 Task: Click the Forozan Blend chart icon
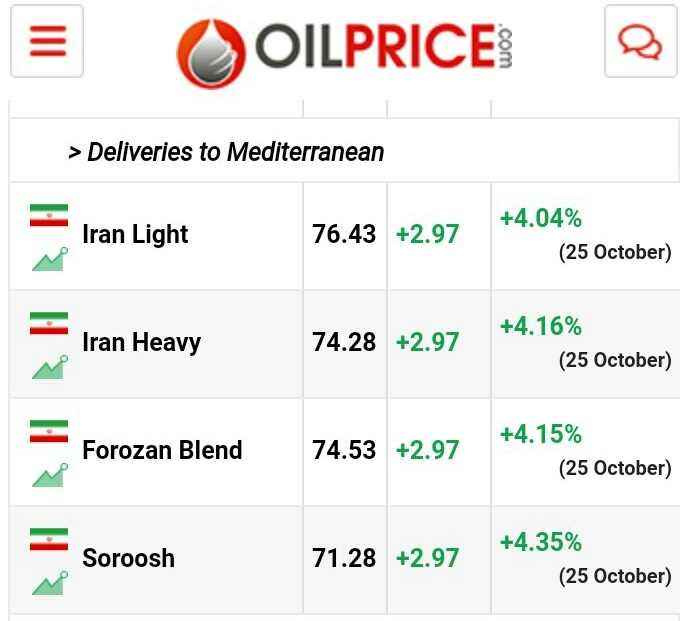coord(49,474)
